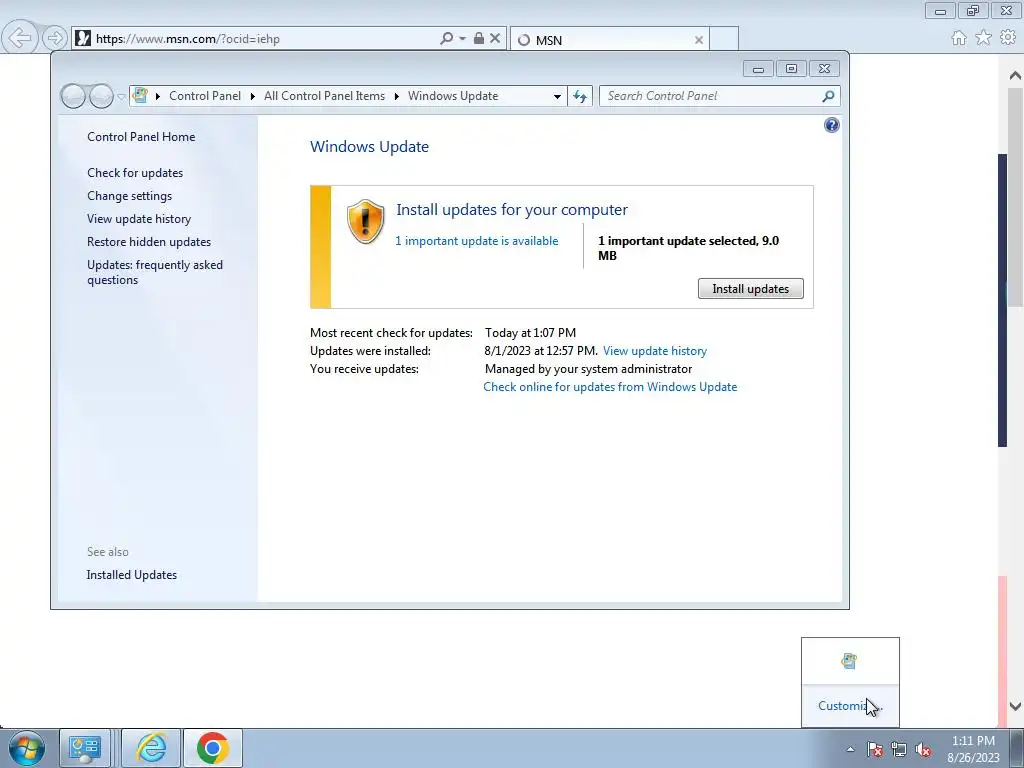Show hidden tray icons arrow

tap(850, 749)
